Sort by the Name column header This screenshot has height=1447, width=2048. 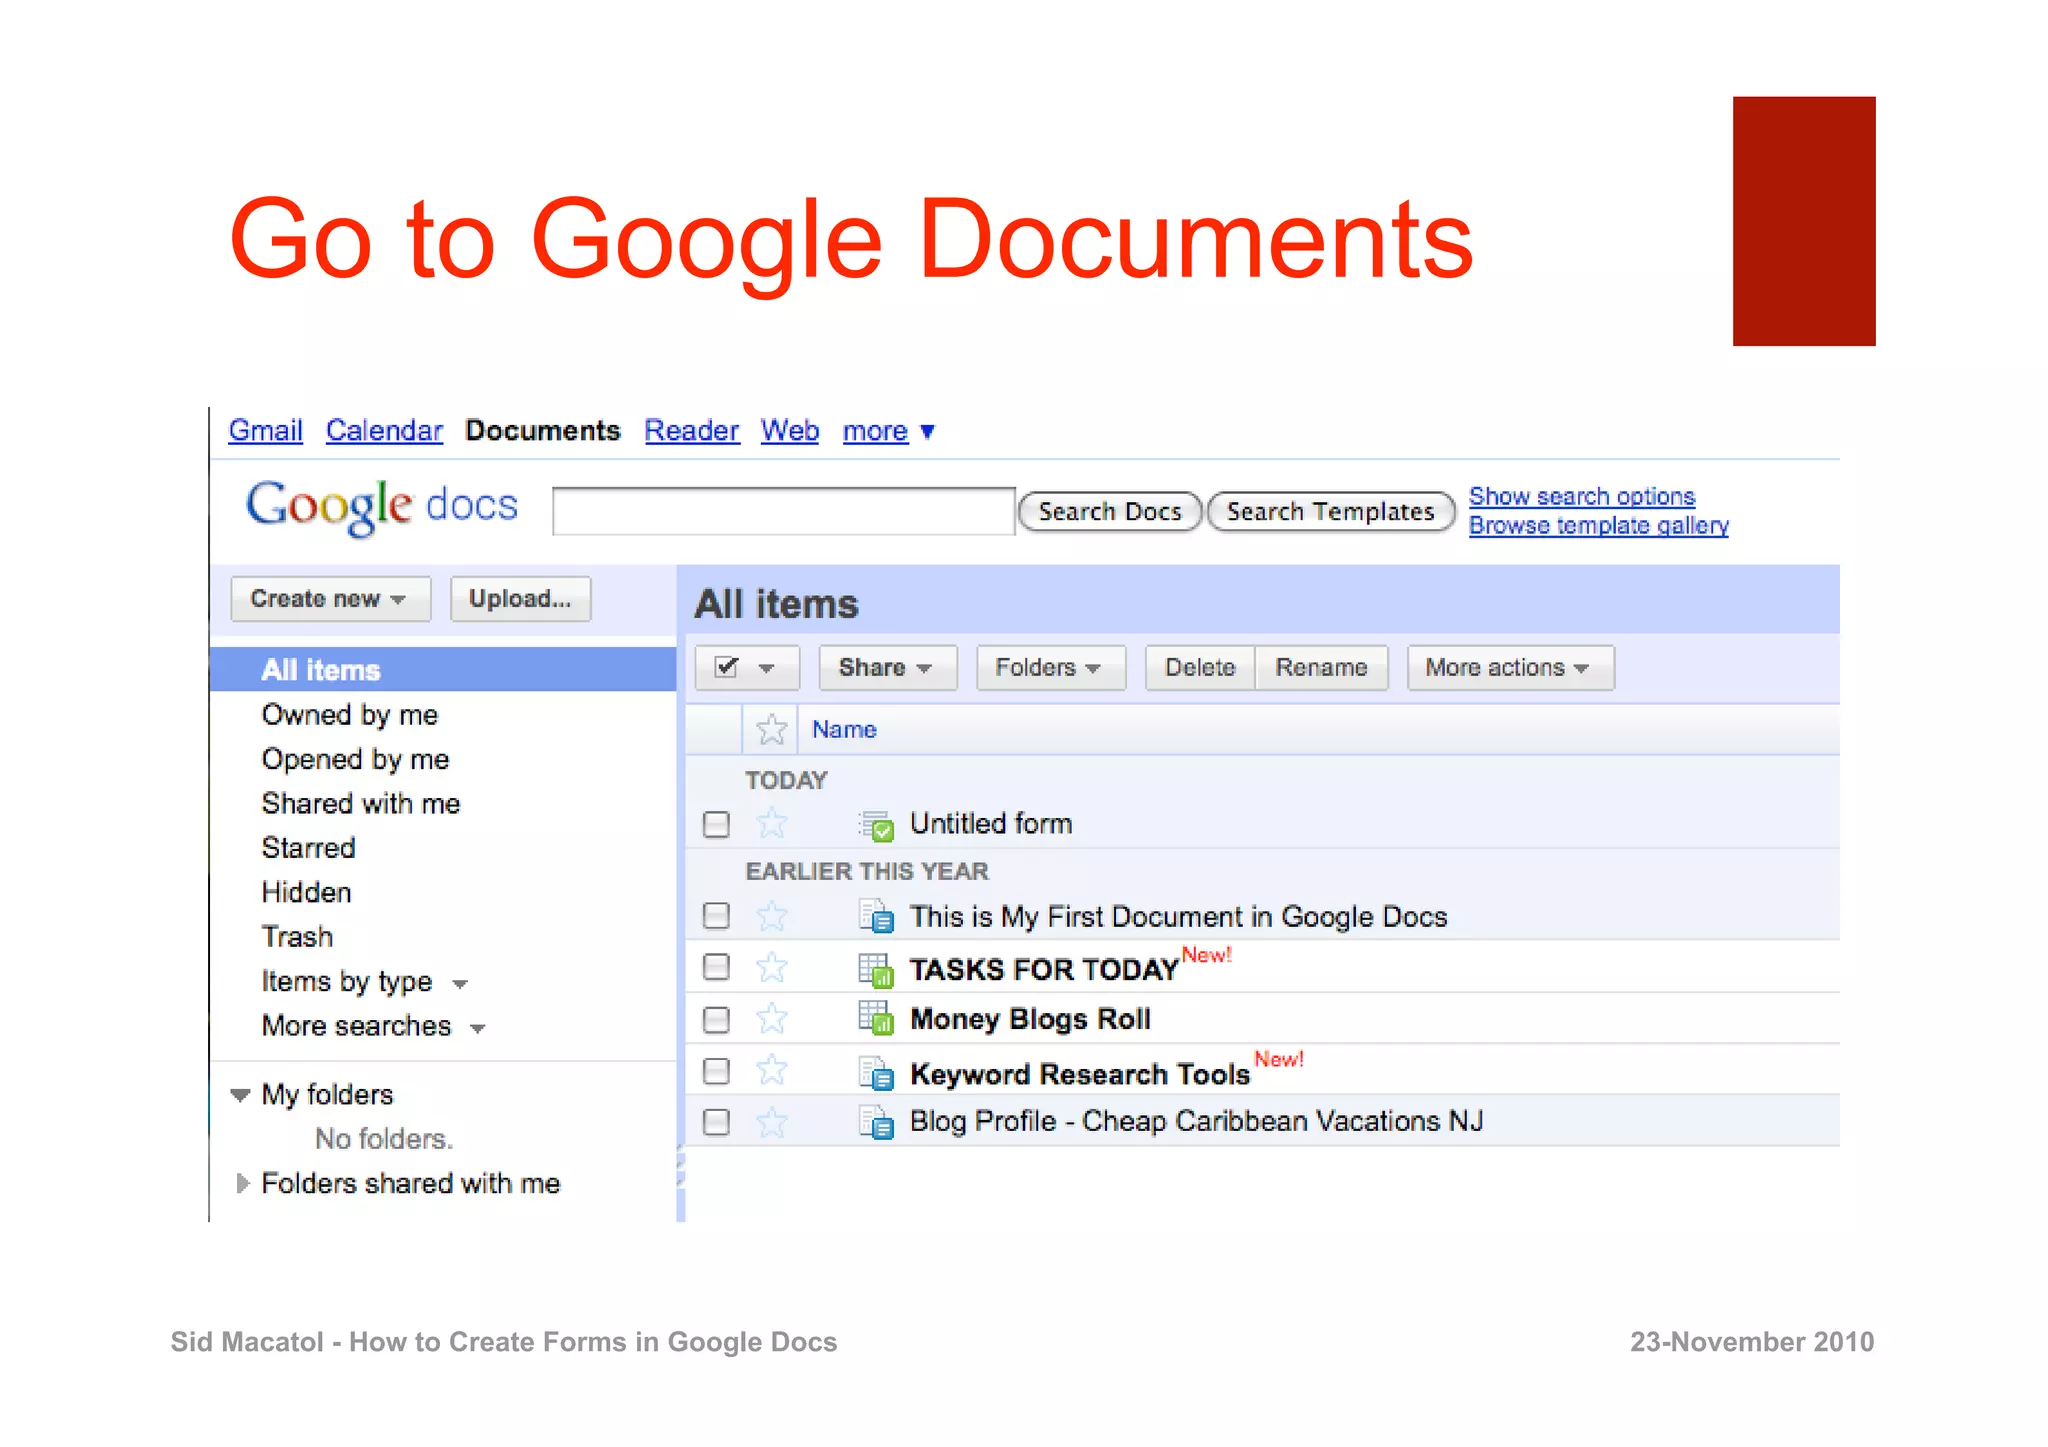pos(844,730)
